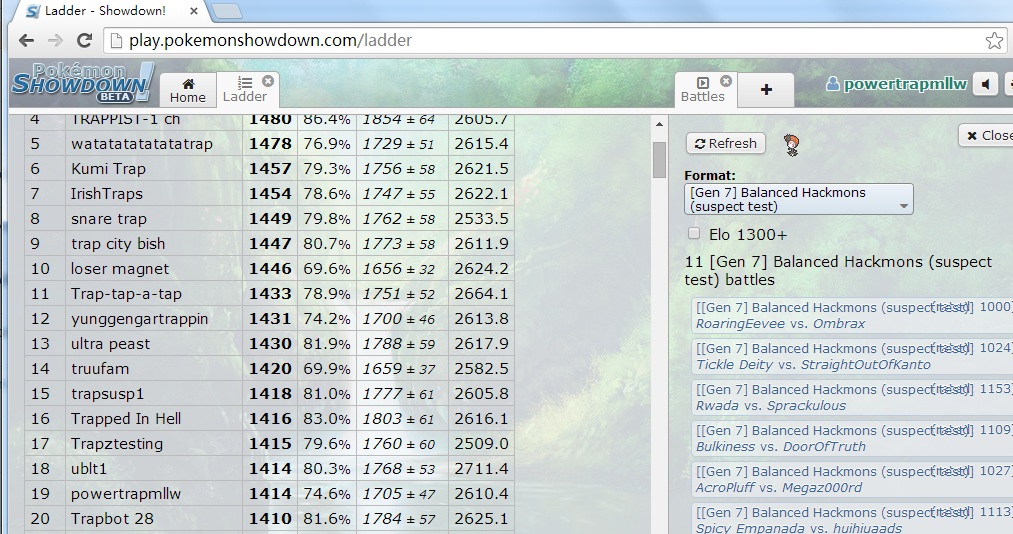The width and height of the screenshot is (1013, 534).
Task: Click the ladder scrollbar thumb
Action: (659, 159)
